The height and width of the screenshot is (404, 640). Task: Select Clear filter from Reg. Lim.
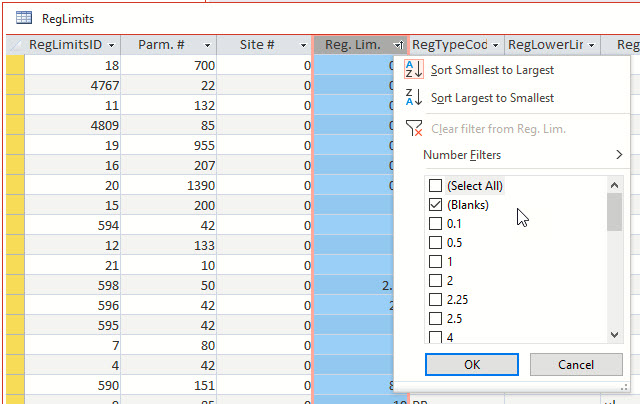[498, 129]
